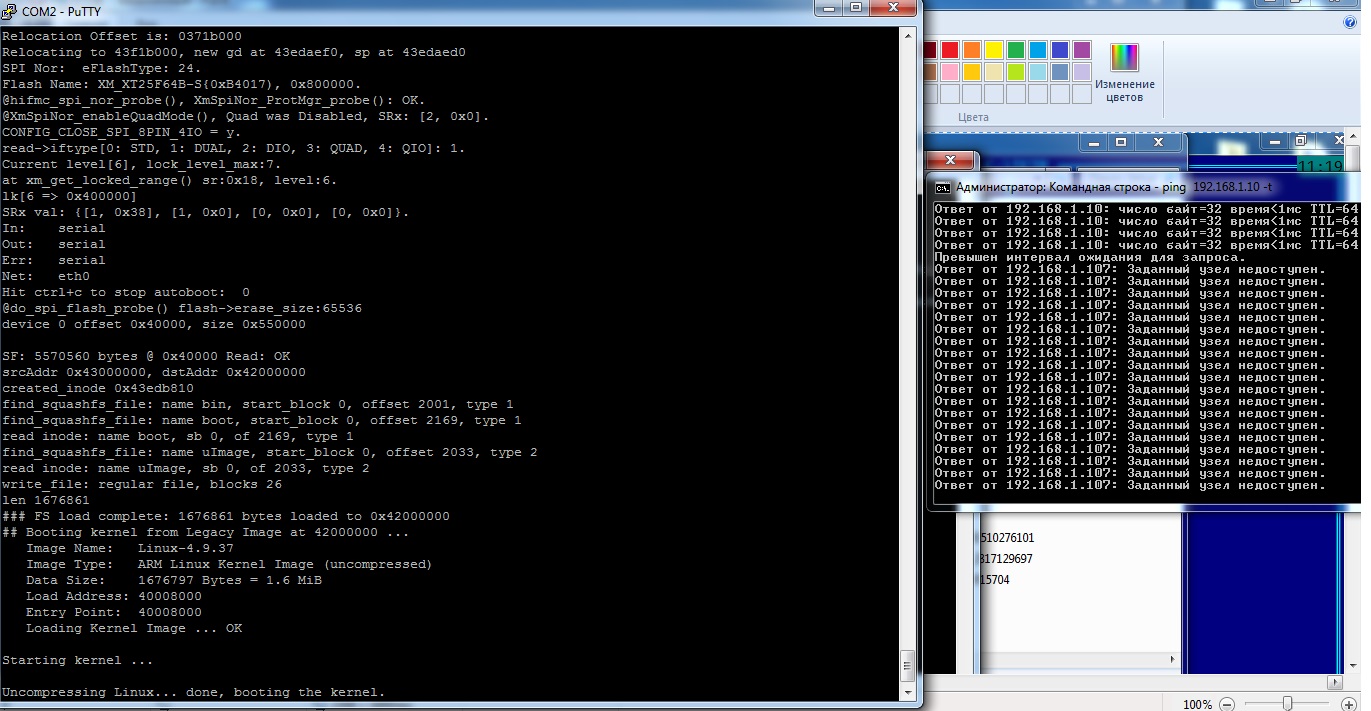Click the Paint zoom slider handle
The height and width of the screenshot is (711, 1371).
[x=1288, y=703]
